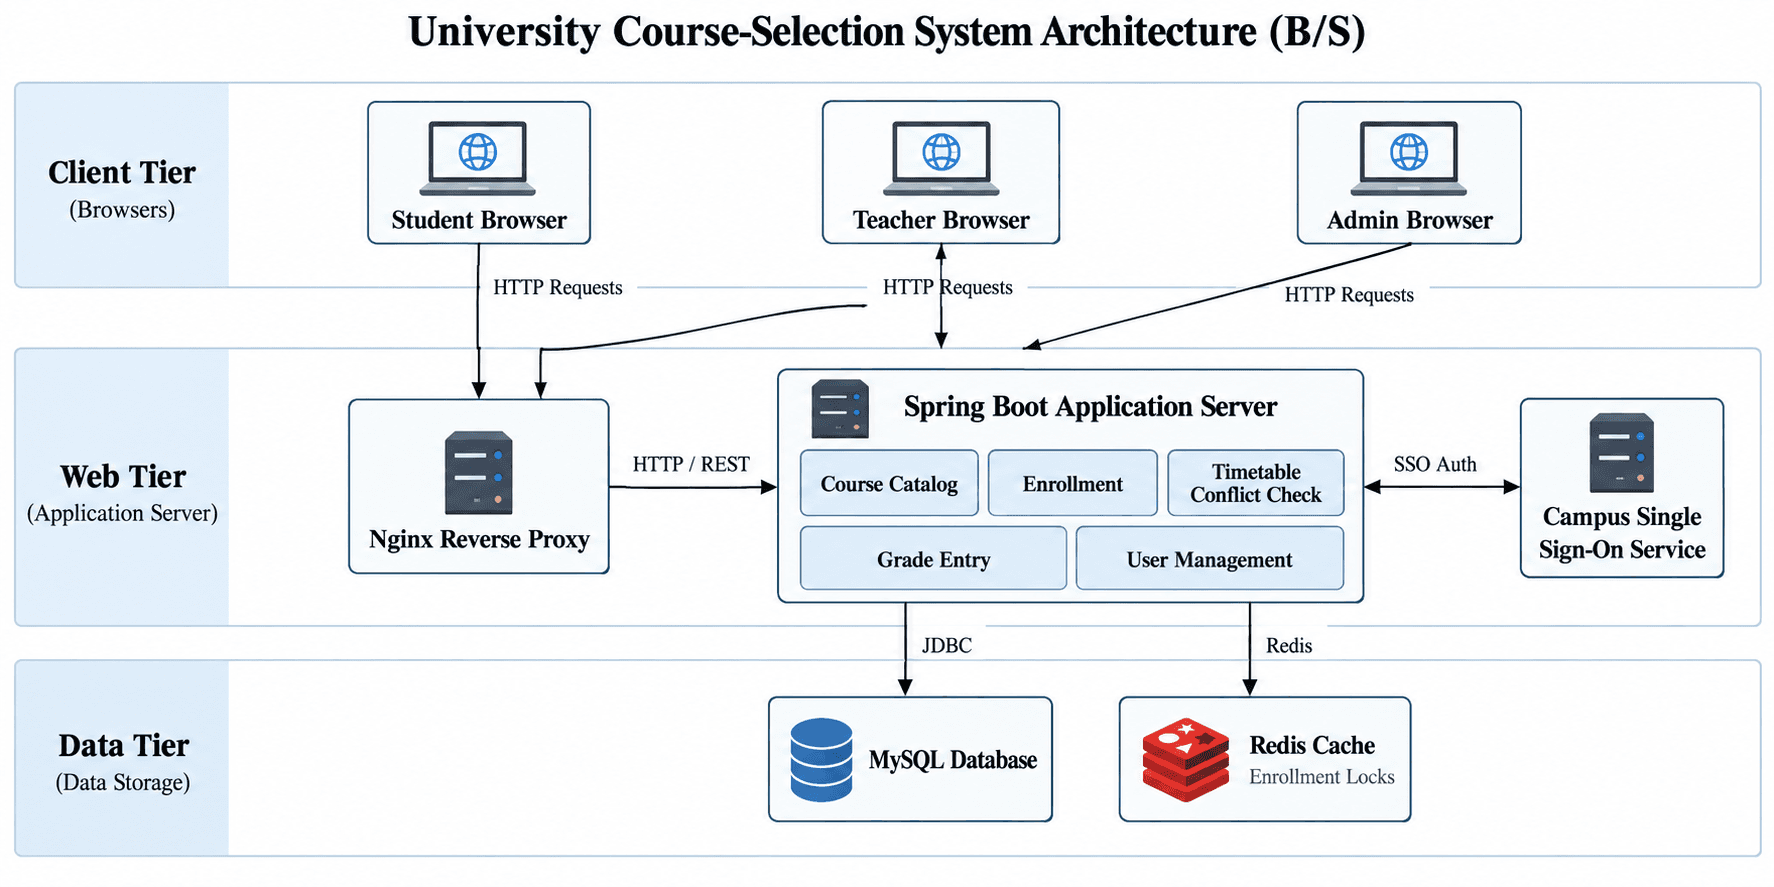Viewport: 1774px width, 887px height.
Task: Click the Admin Browser laptop icon
Action: coord(1409,158)
